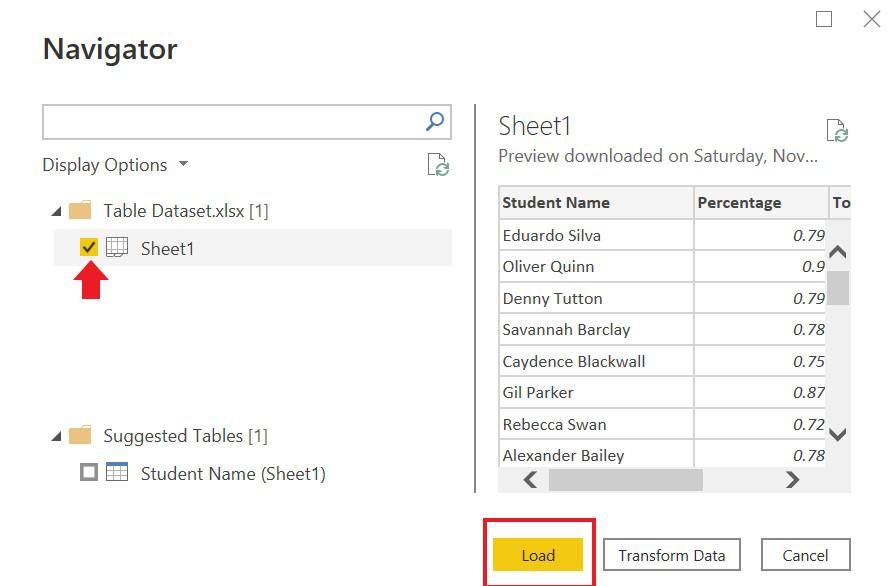Collapse the Suggested Tables tree node

point(55,437)
